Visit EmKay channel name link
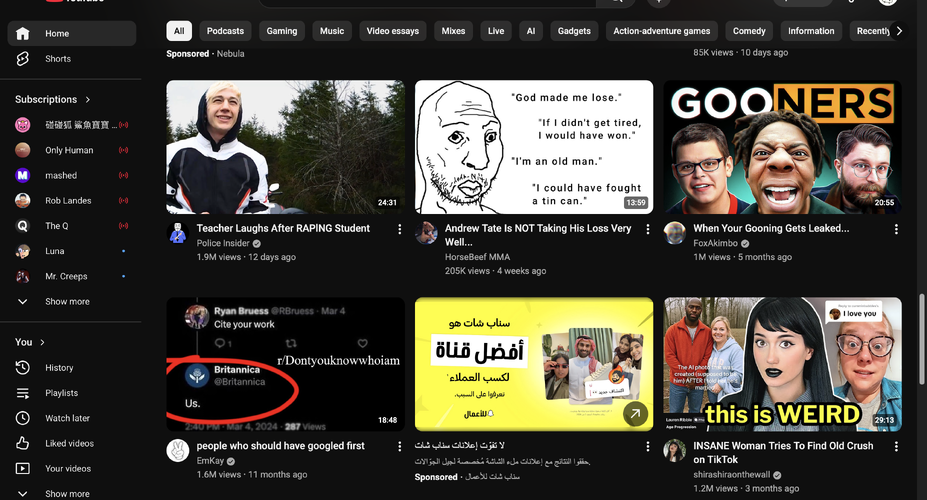927x500 pixels. point(210,460)
